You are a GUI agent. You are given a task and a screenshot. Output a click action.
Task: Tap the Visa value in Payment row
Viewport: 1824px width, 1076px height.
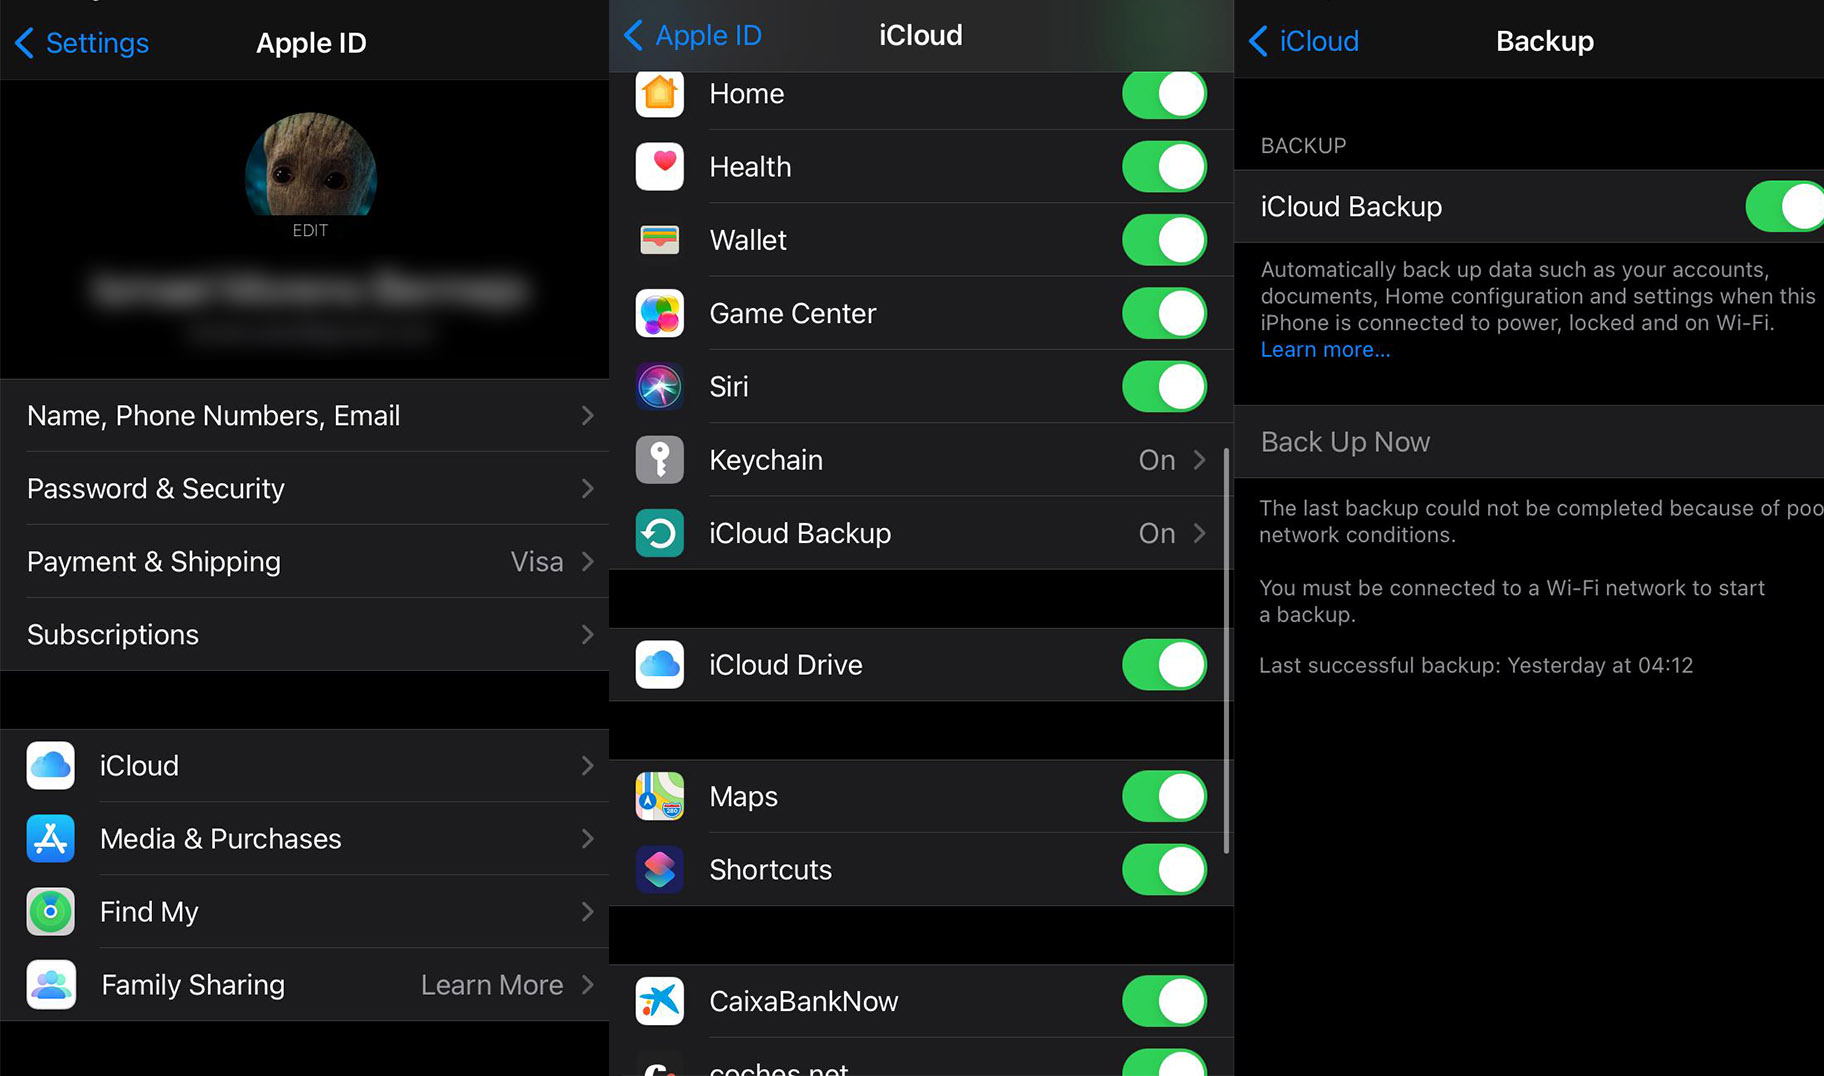[537, 562]
